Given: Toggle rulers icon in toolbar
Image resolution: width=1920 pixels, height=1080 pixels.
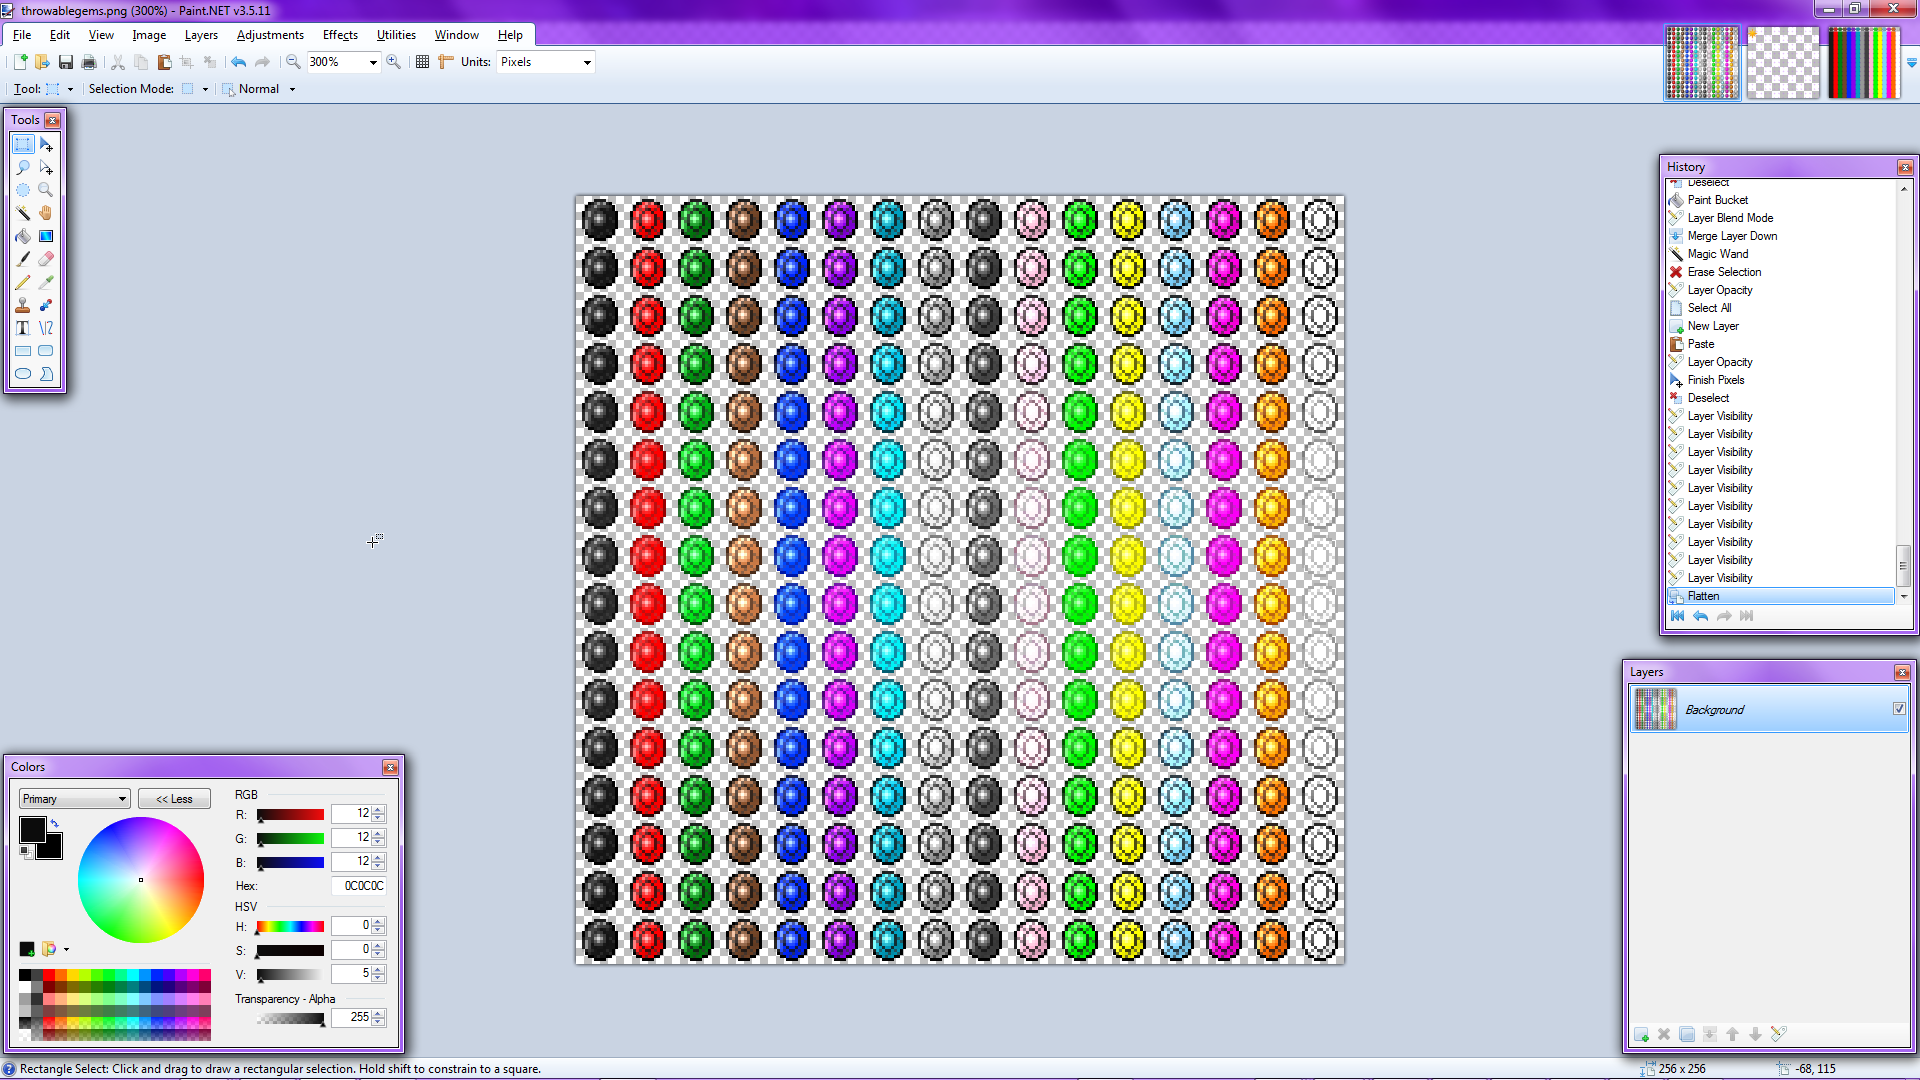Looking at the screenshot, I should [x=445, y=62].
